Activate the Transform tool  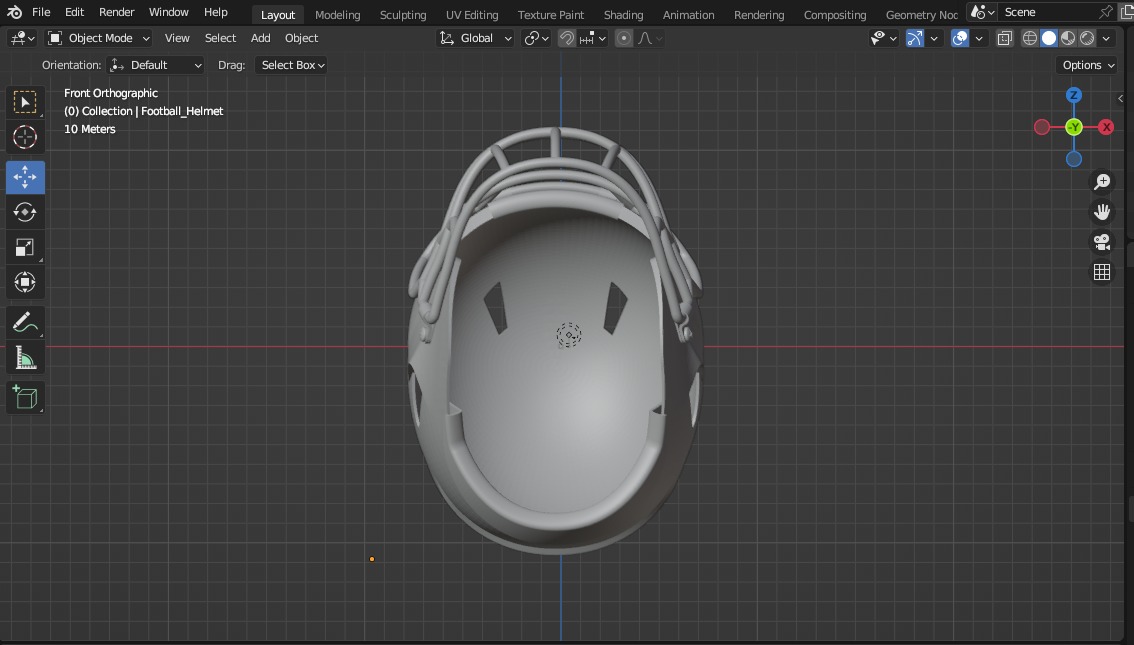25,282
